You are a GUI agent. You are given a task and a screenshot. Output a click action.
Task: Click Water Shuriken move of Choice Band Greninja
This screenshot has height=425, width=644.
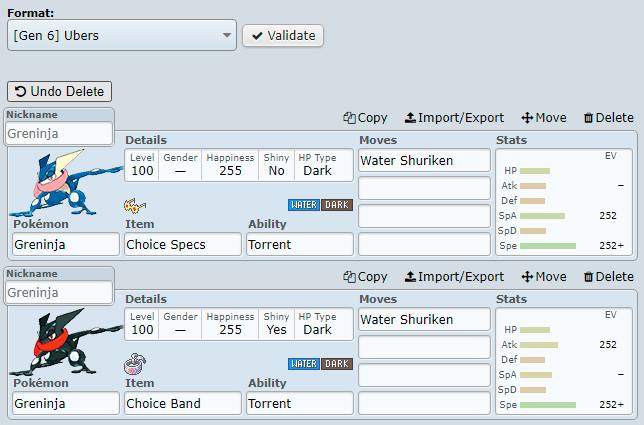pyautogui.click(x=424, y=319)
